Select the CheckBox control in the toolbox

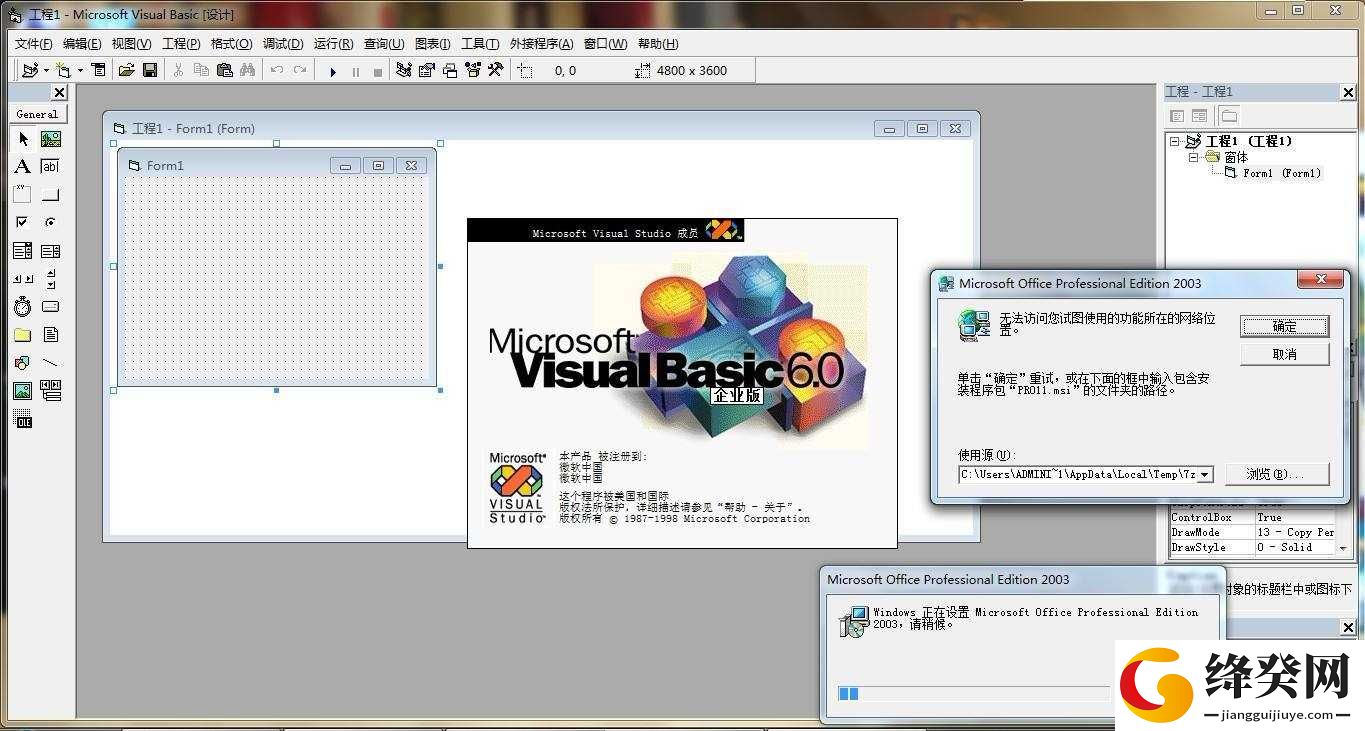(x=23, y=223)
